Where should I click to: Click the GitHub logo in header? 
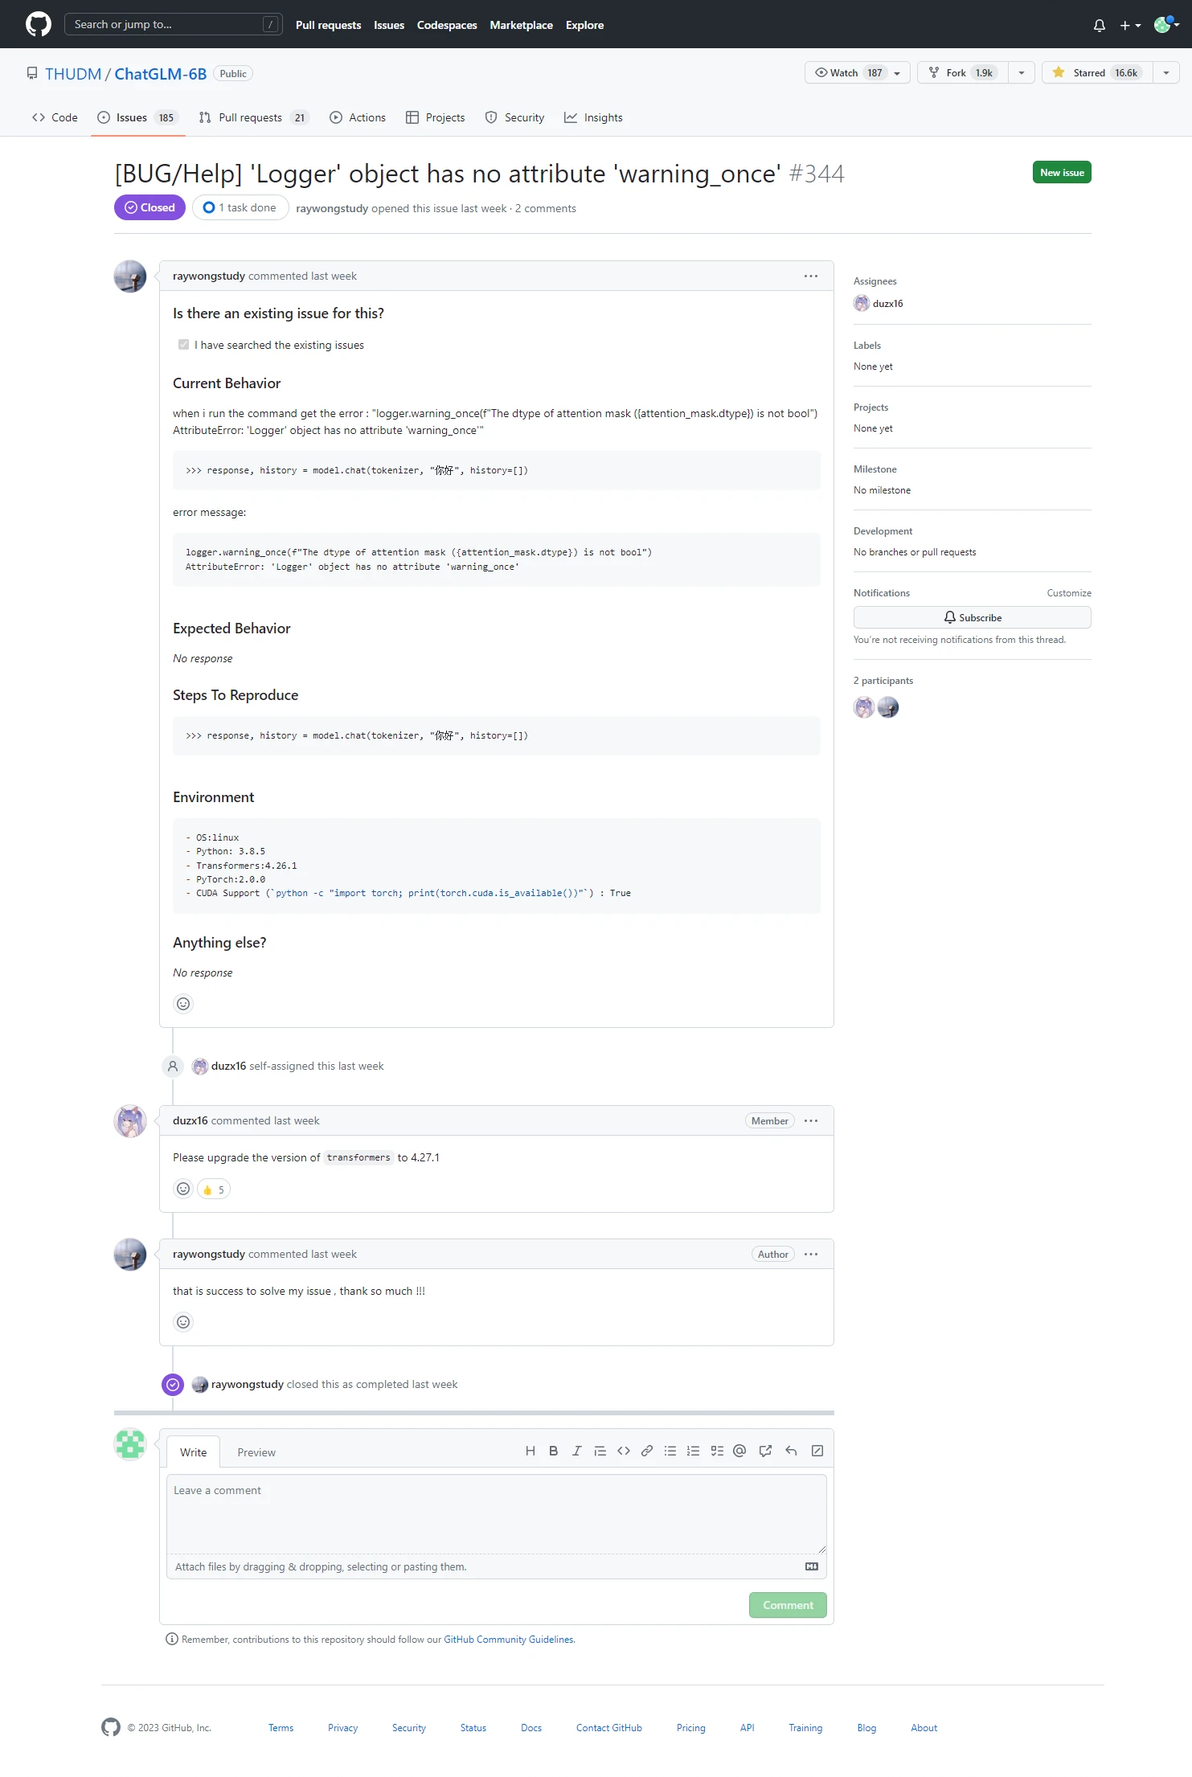click(38, 24)
